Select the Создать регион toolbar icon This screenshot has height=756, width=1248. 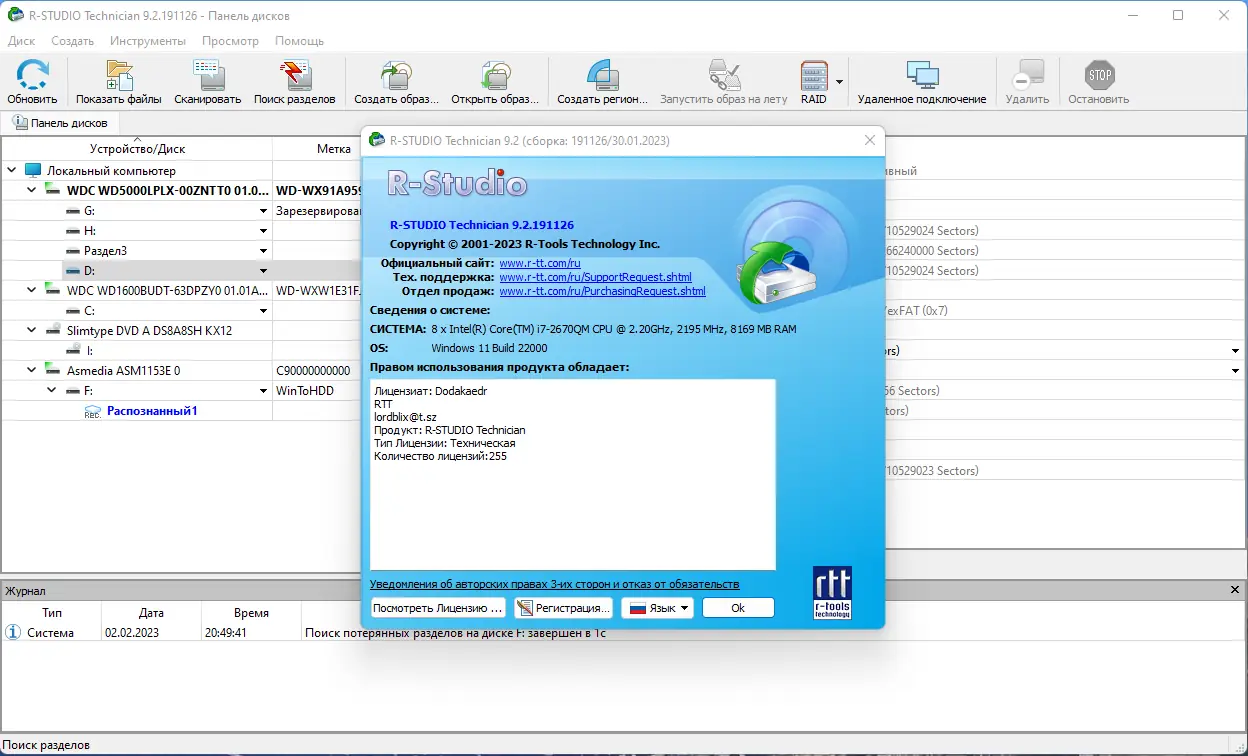click(601, 80)
